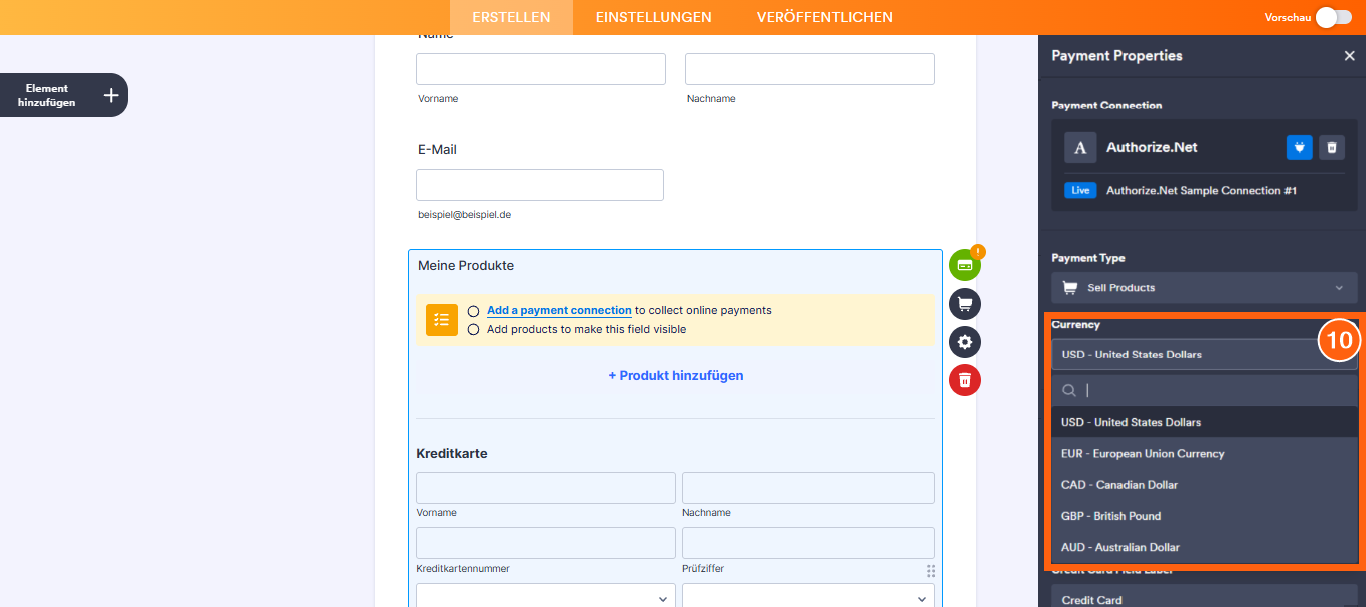Click the E-Mail field label
Screen dimensions: 1366x607
pyautogui.click(x=437, y=149)
